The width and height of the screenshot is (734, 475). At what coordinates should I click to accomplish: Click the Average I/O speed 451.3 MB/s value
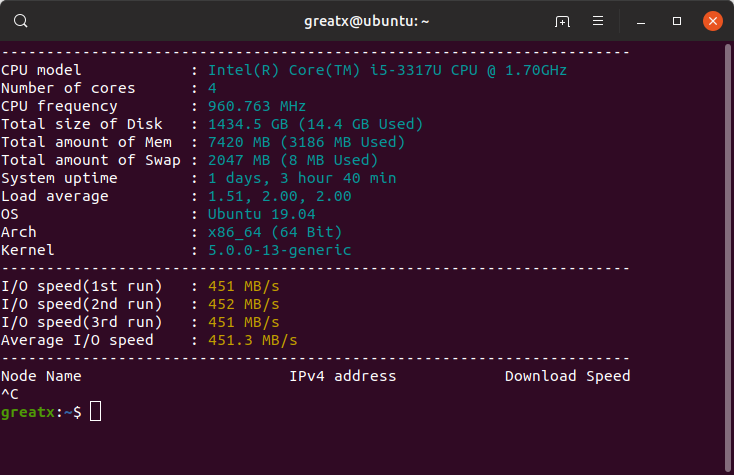coord(252,340)
